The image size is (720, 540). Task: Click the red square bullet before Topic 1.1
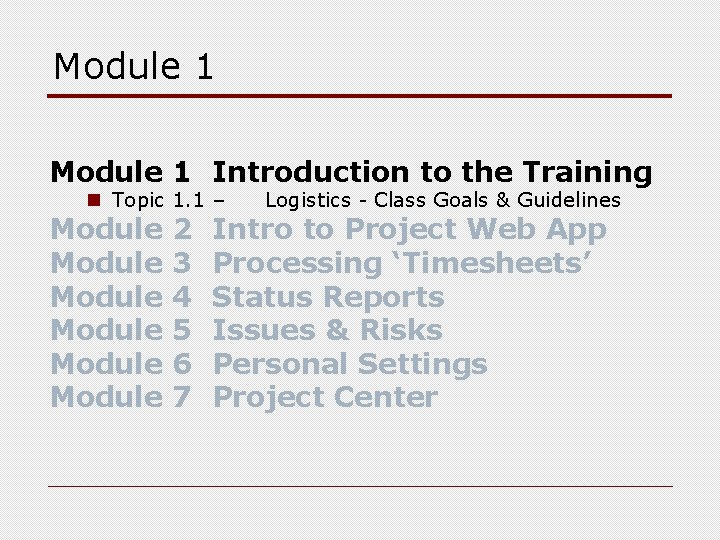(94, 200)
